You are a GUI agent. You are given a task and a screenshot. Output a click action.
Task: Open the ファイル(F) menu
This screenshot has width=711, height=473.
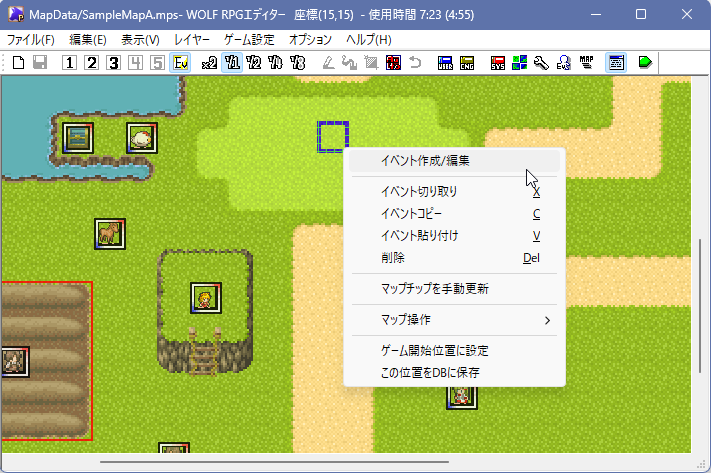point(31,40)
